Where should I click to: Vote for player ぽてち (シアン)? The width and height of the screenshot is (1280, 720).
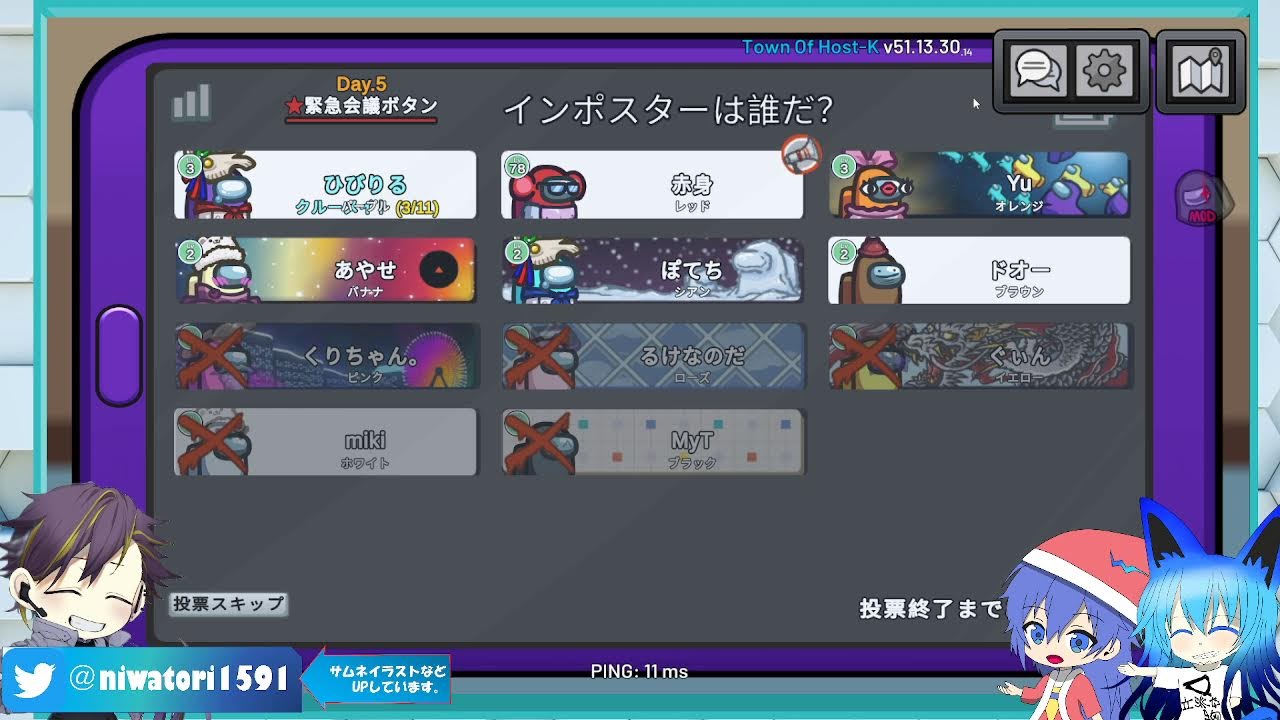coord(652,270)
